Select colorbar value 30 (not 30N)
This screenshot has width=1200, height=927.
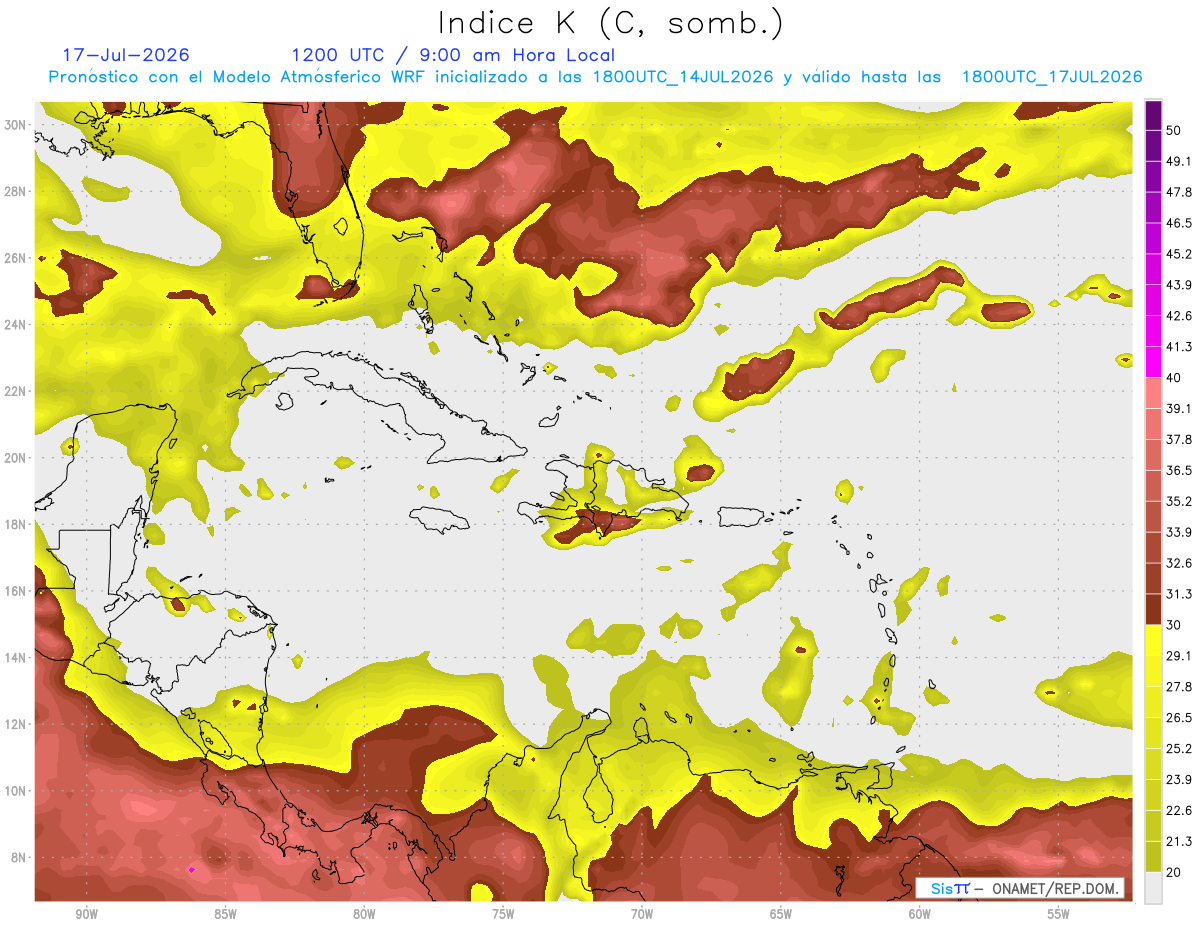(1175, 625)
